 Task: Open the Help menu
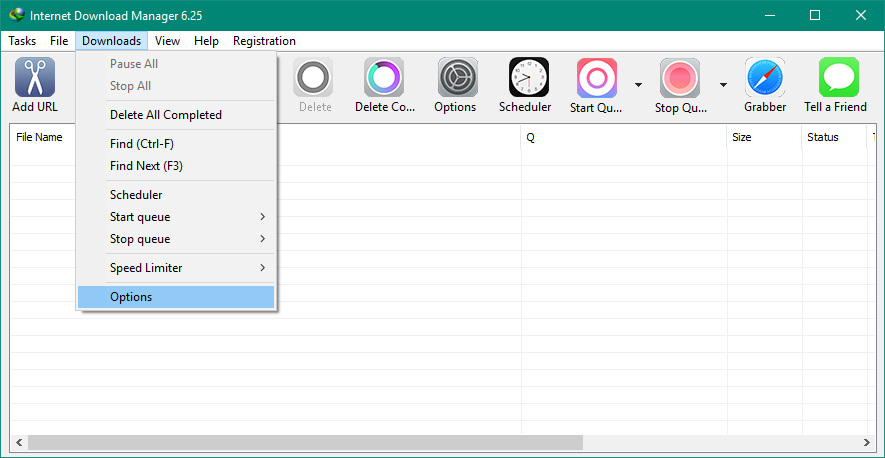click(x=206, y=41)
